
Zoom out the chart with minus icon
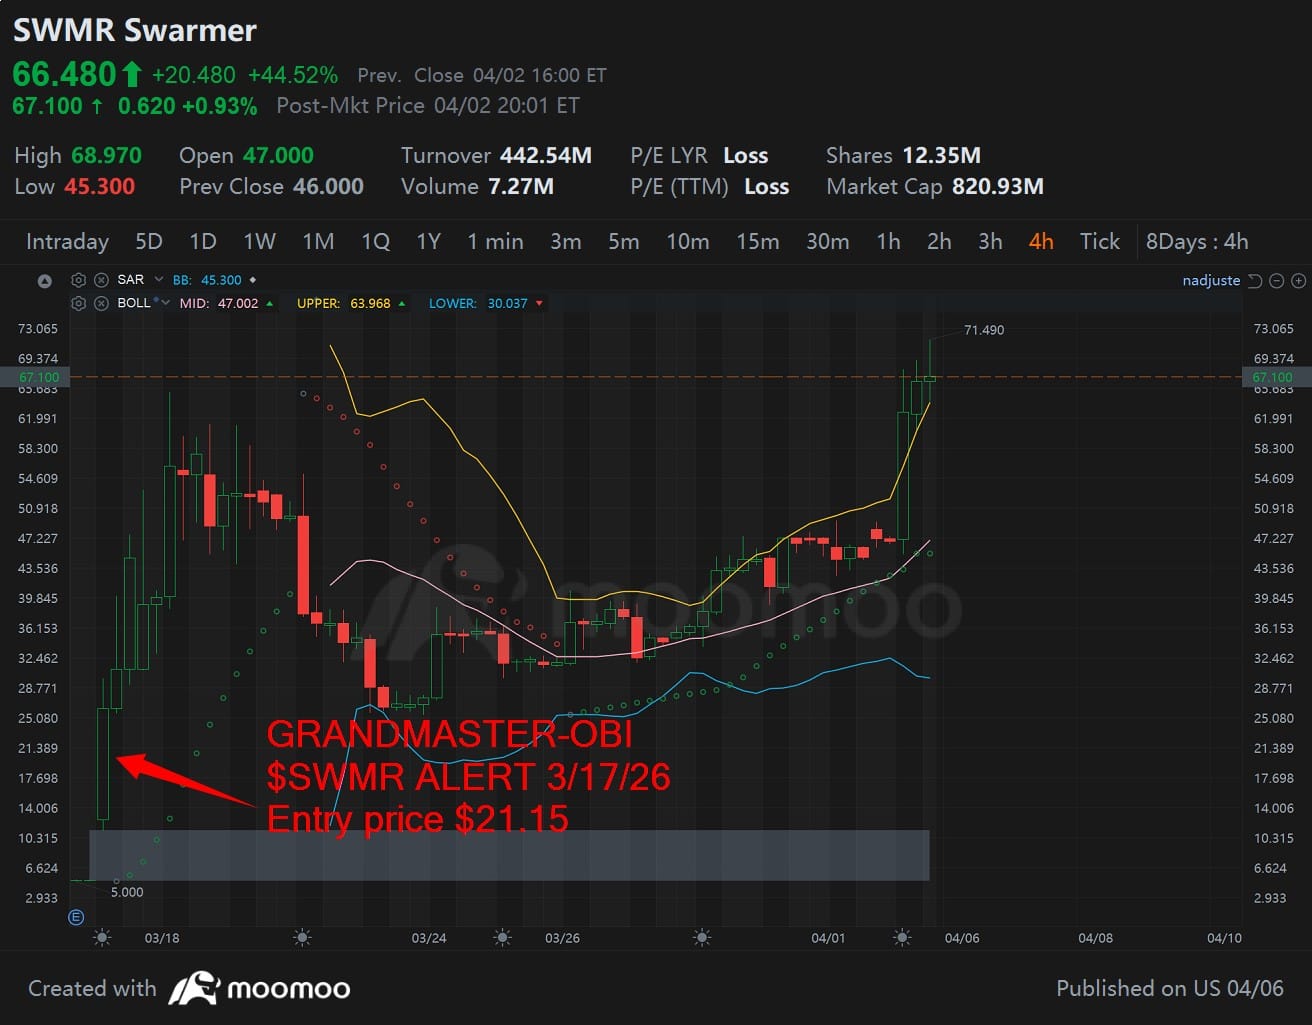[1277, 280]
